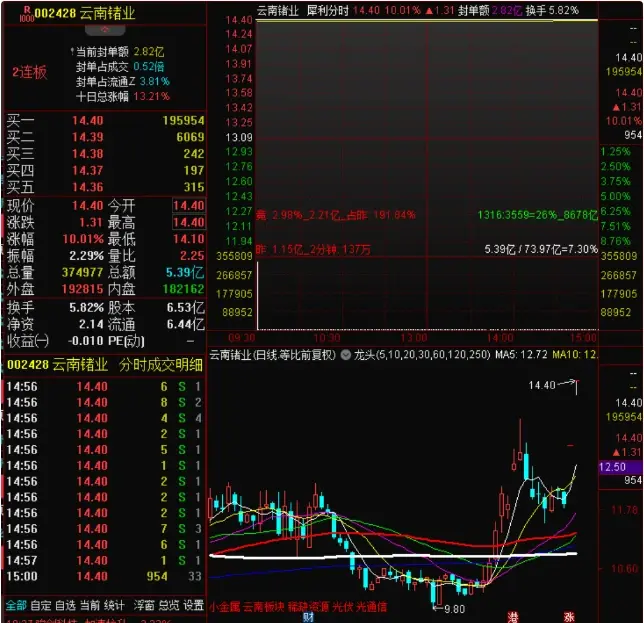Click the 2连板 consecutive limit-up label
644x623 pixels.
tap(28, 72)
